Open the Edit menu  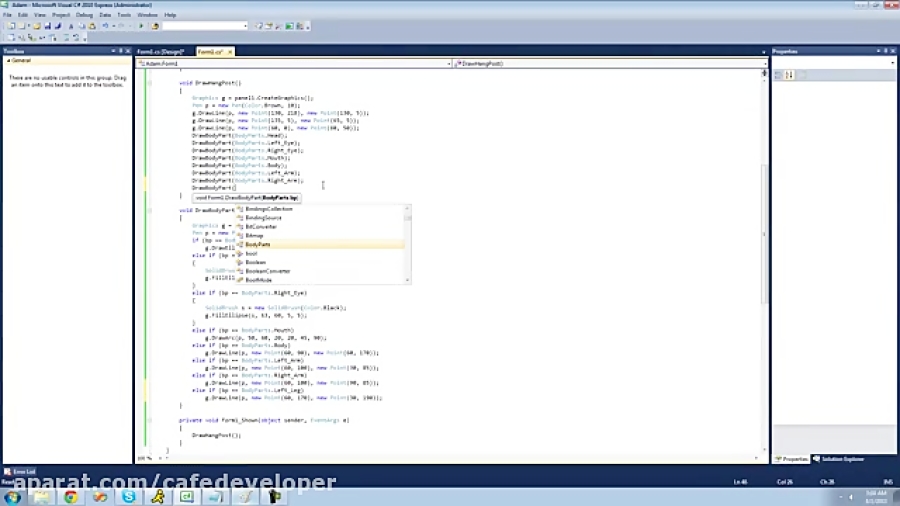23,15
